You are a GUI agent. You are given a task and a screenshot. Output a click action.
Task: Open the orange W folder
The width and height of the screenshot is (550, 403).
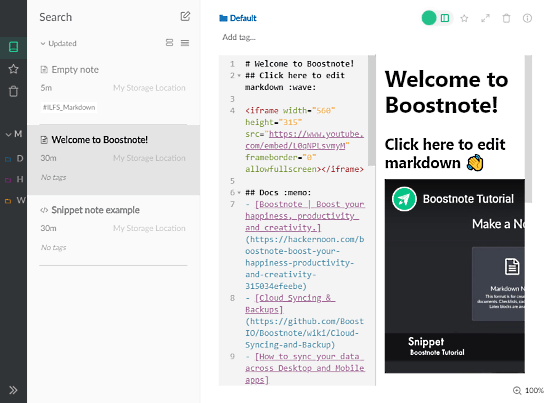pyautogui.click(x=14, y=201)
